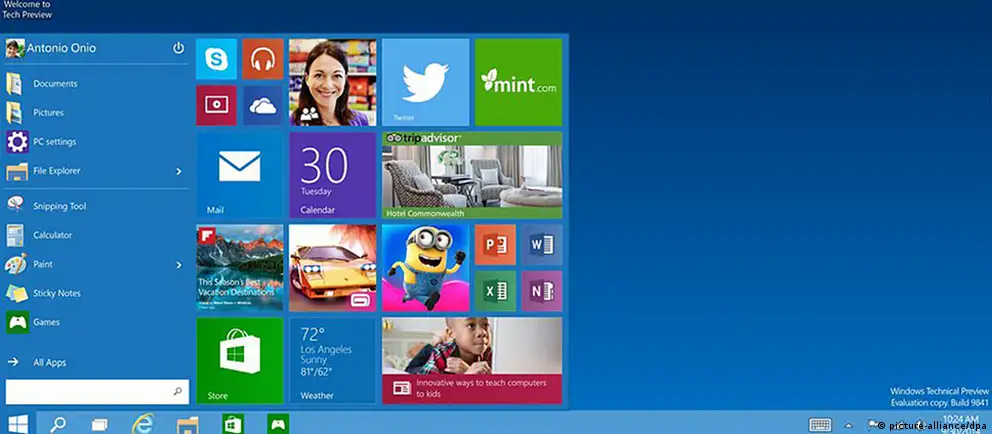The image size is (992, 434).
Task: Open the OneDrive cloud tile
Action: tap(263, 105)
